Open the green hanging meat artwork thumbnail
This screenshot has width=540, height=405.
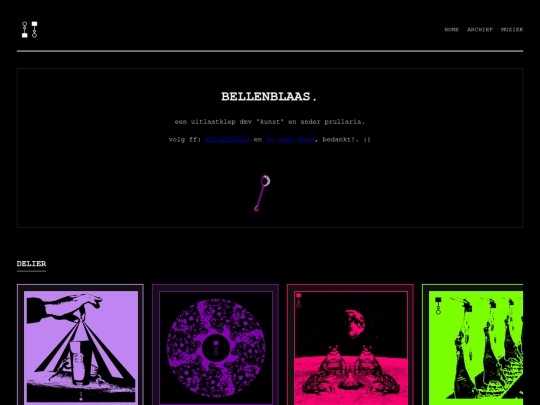[472, 345]
